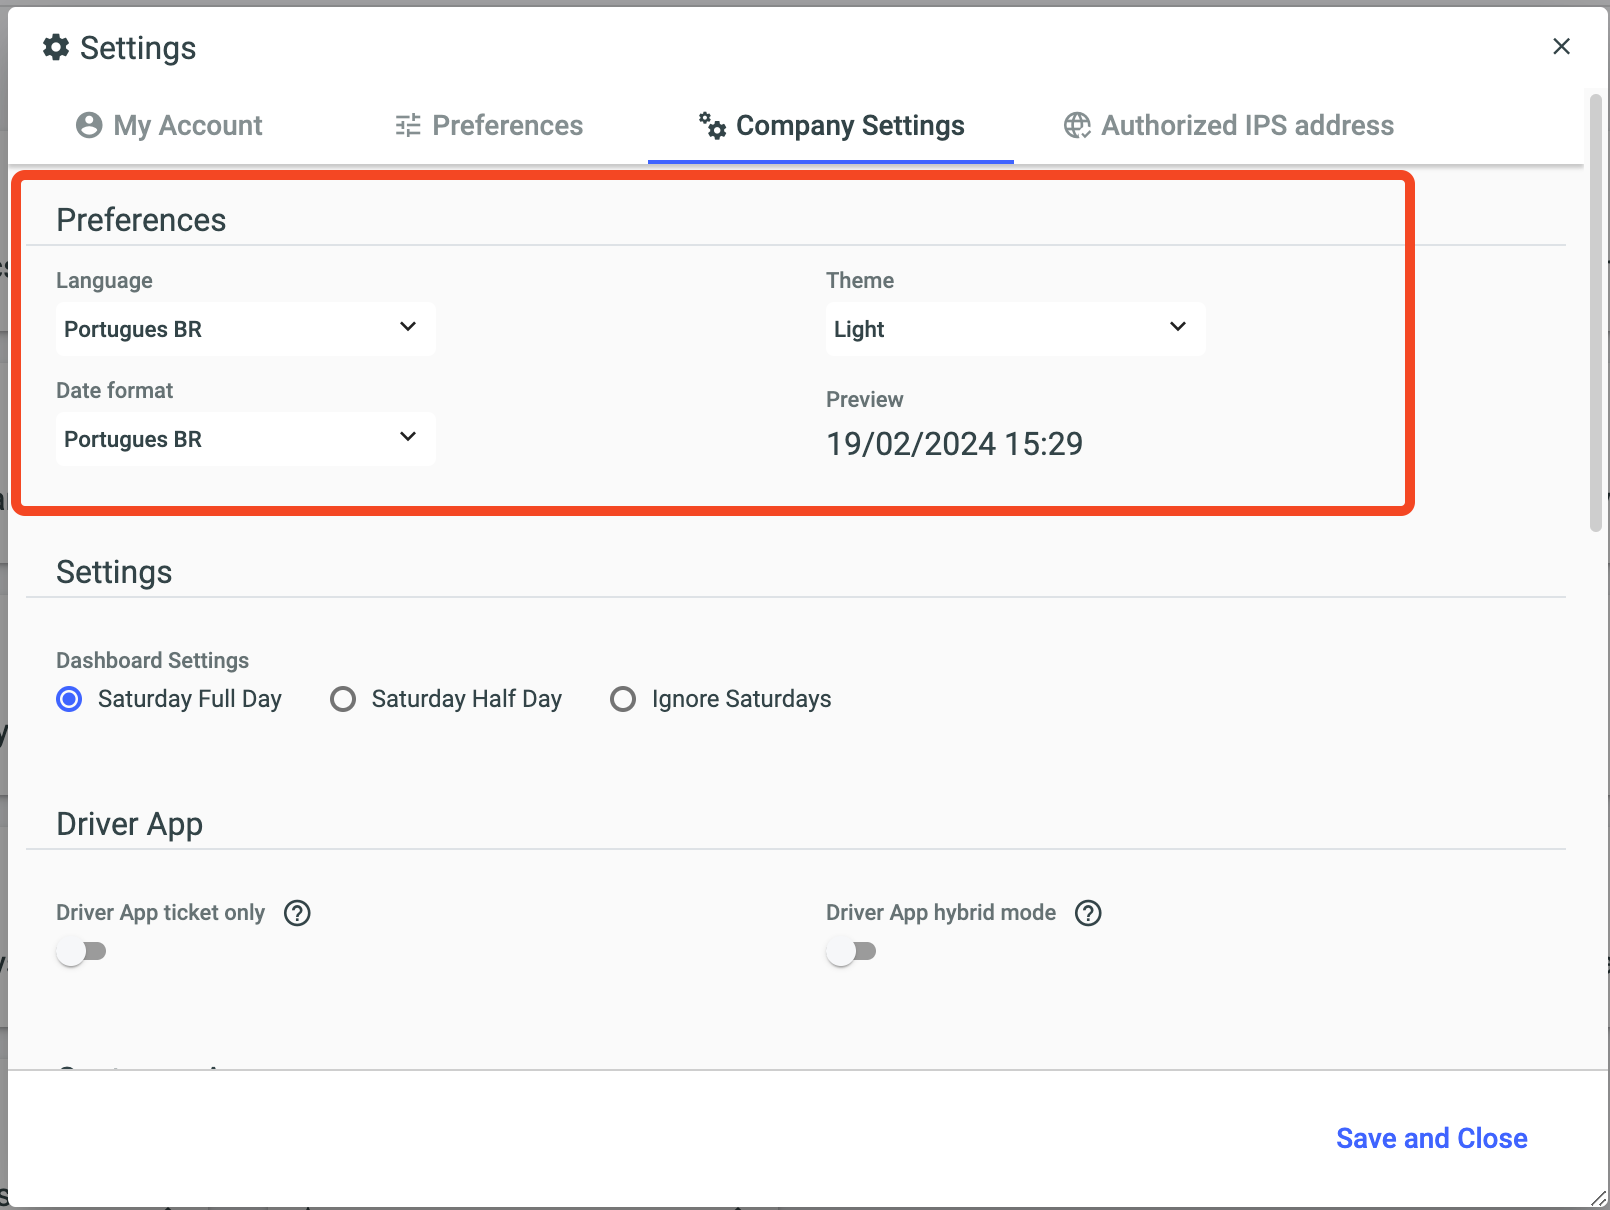The height and width of the screenshot is (1210, 1610).
Task: Click the Authorized IPS globe icon
Action: click(x=1077, y=125)
